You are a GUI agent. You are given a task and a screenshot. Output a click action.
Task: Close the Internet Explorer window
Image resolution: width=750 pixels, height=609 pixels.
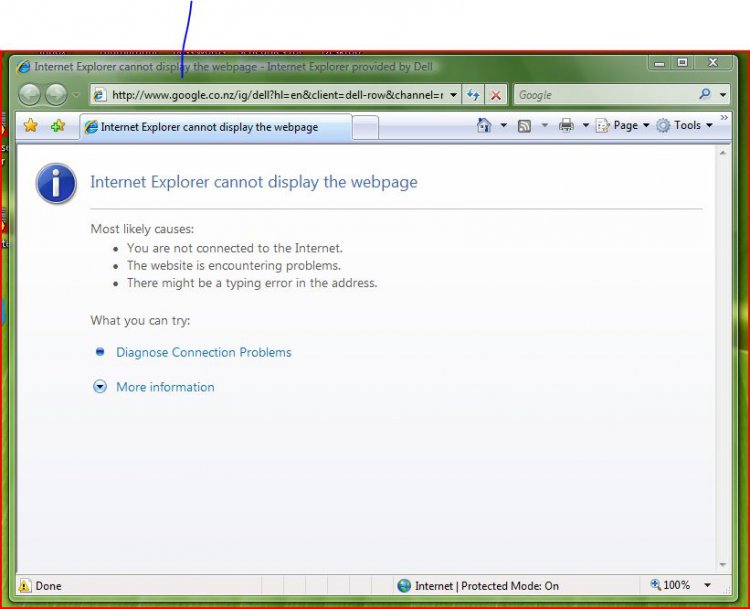tap(713, 63)
